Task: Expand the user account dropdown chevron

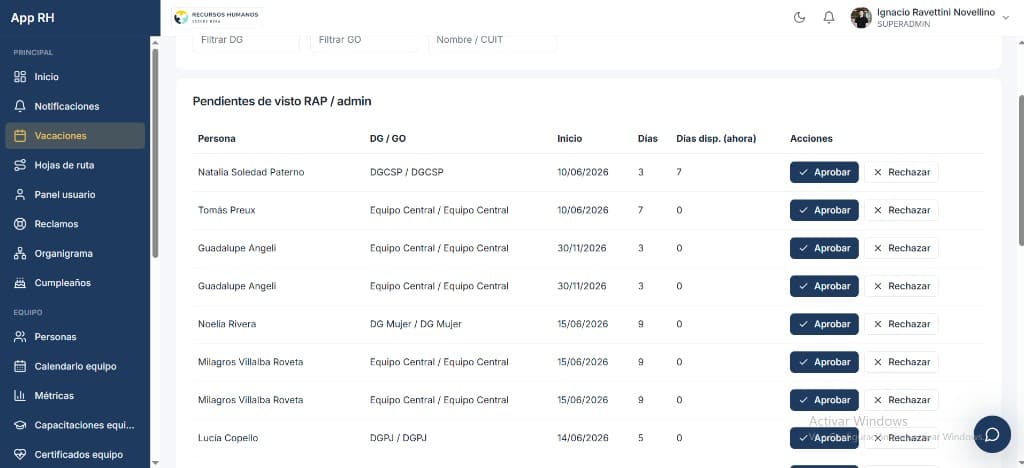Action: tap(1005, 18)
